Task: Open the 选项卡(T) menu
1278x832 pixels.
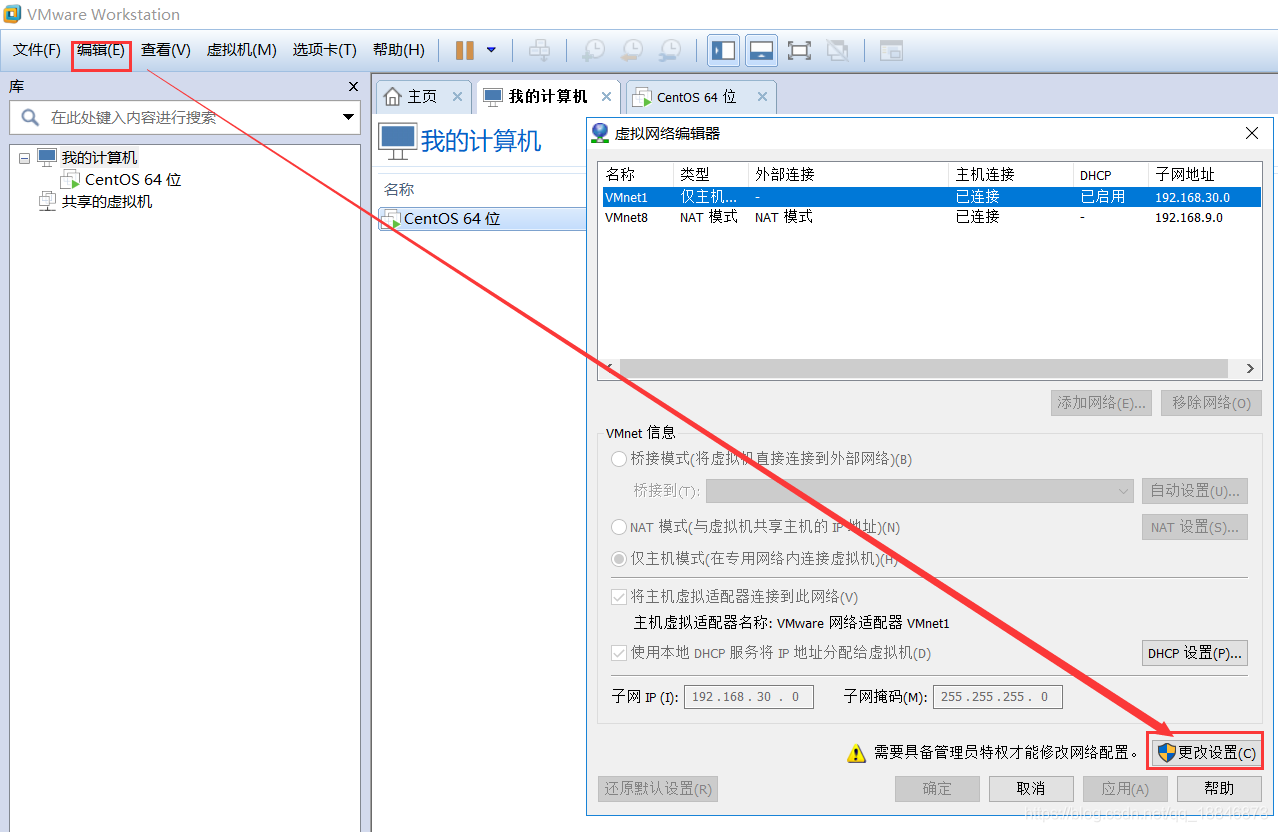Action: point(324,50)
